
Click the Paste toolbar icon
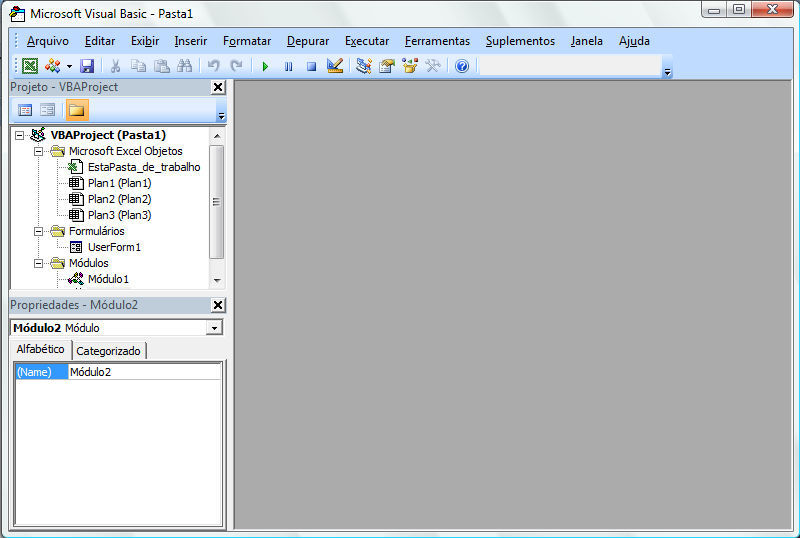tap(162, 66)
